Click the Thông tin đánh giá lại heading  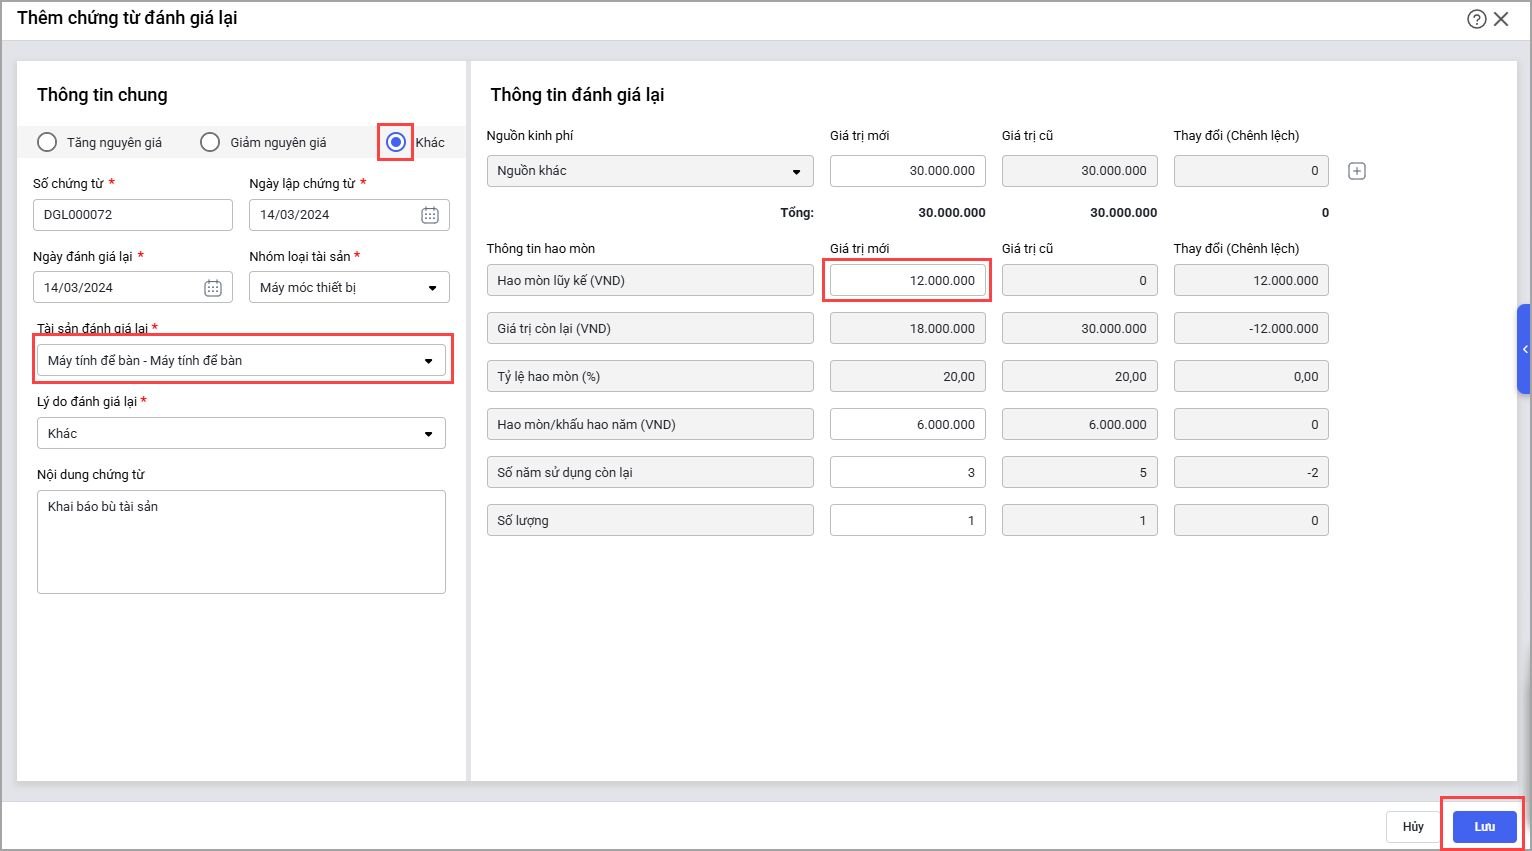577,95
